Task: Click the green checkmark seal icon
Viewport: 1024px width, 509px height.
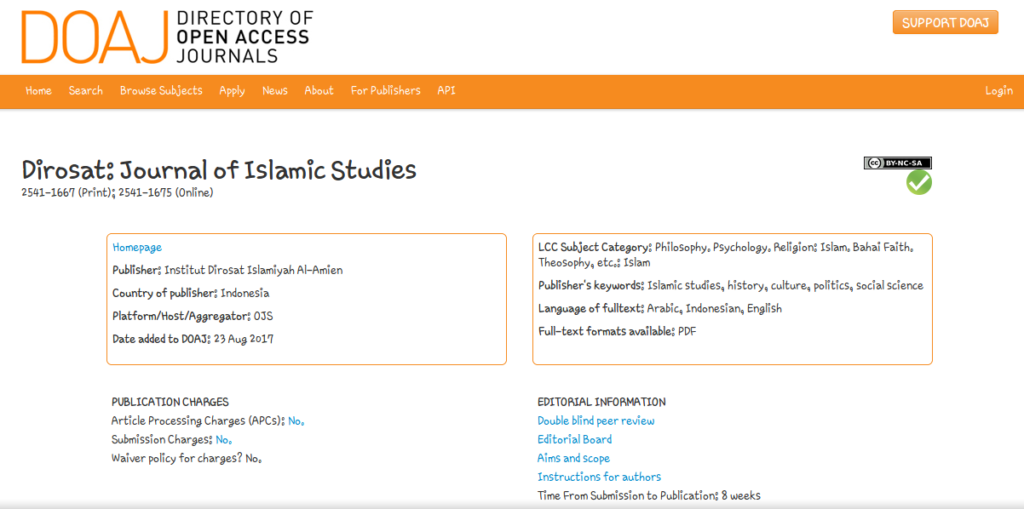Action: (x=918, y=183)
